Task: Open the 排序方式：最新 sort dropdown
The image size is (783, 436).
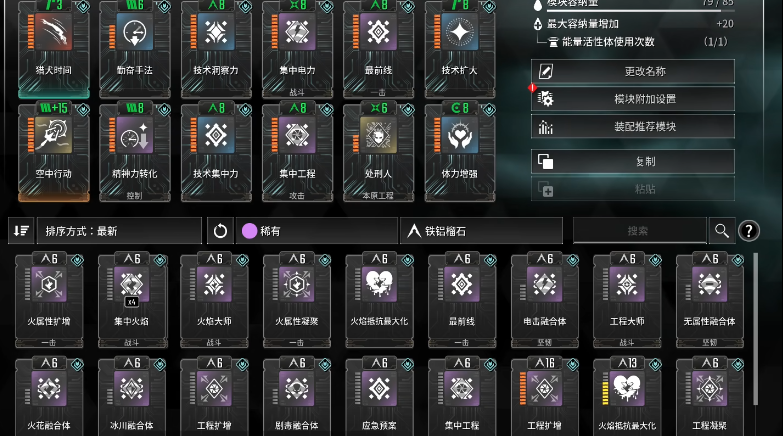Action: (119, 231)
